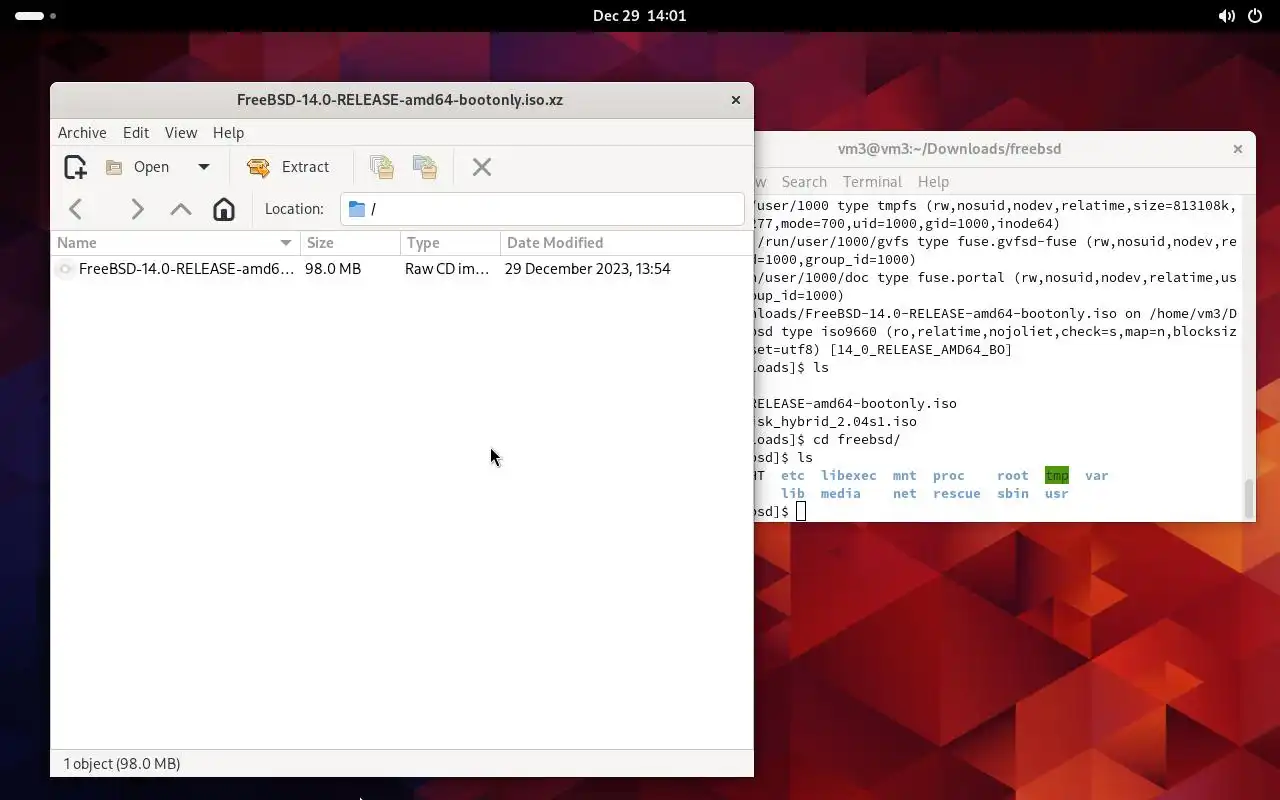Expand the Open recent dropdown arrow
This screenshot has height=800, width=1280.
tap(204, 167)
